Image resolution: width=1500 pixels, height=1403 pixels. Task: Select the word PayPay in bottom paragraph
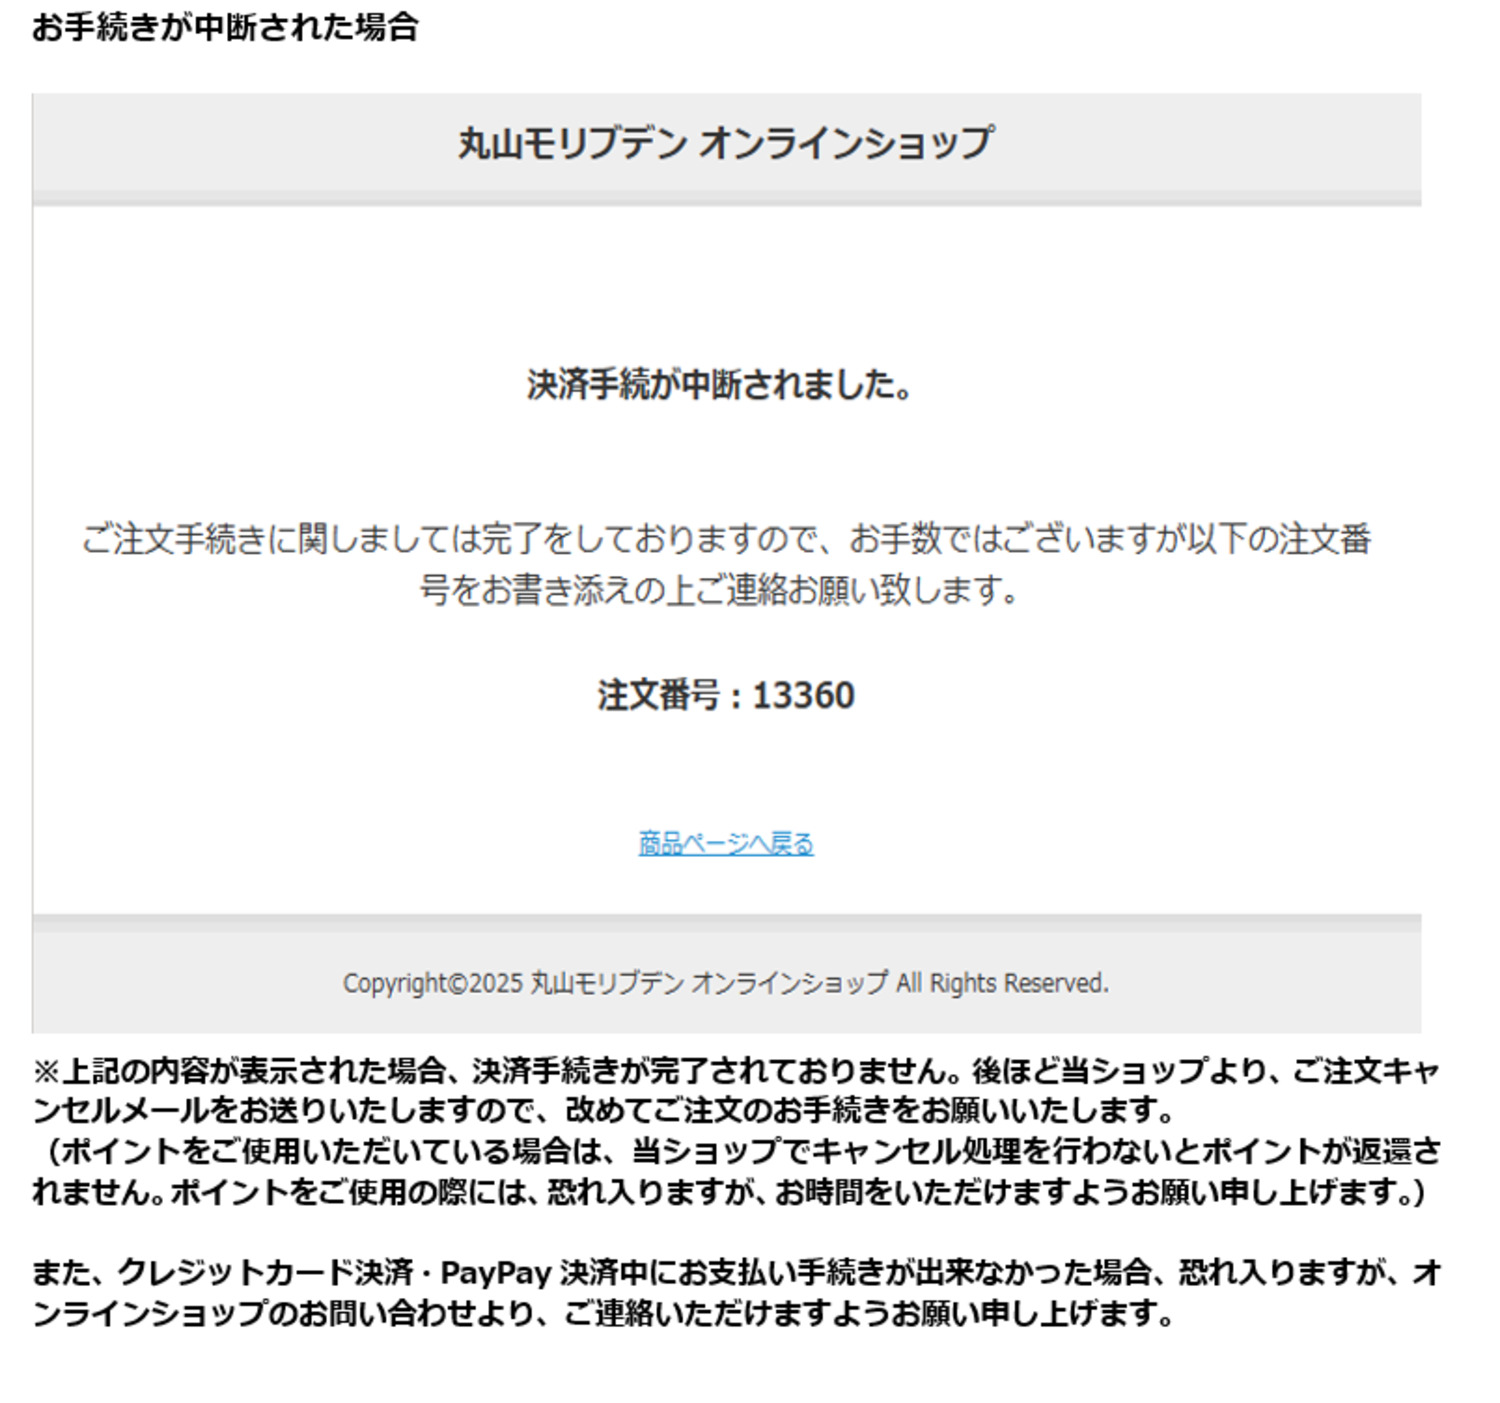pos(496,1273)
